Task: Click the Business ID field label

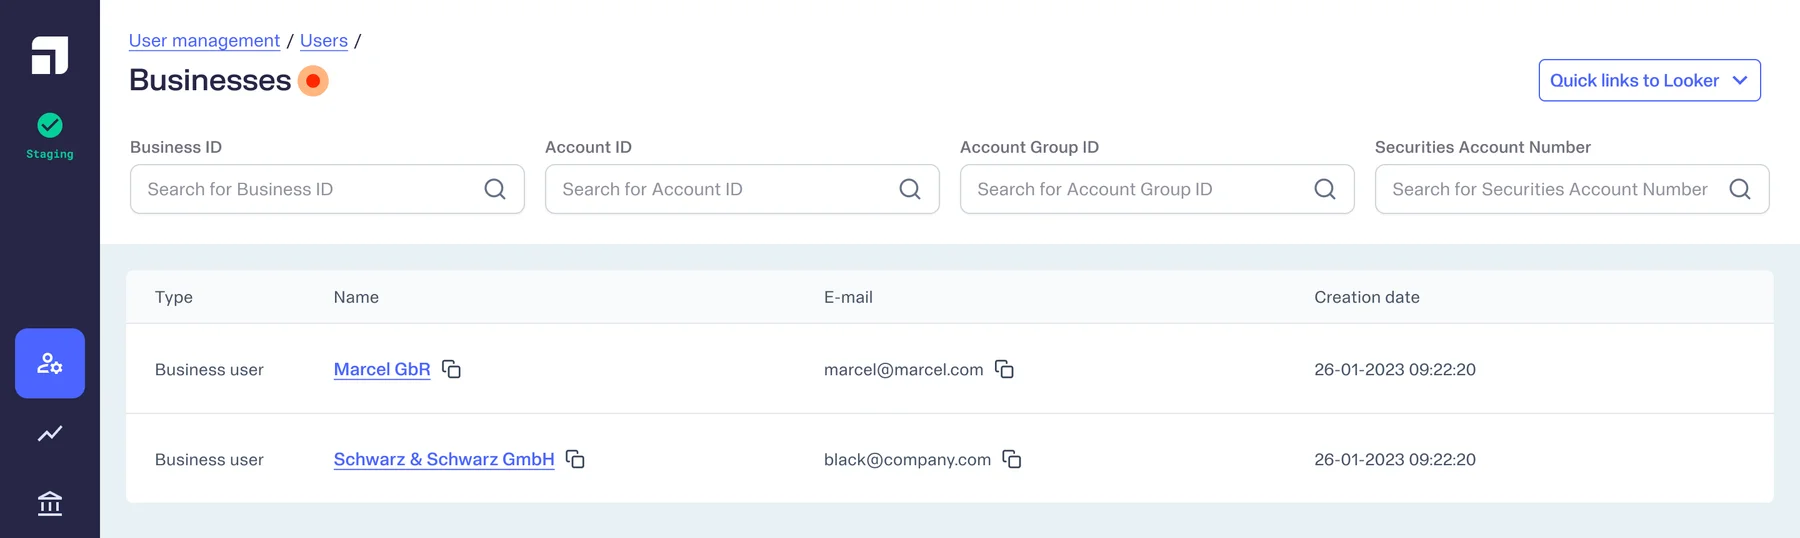Action: tap(176, 147)
